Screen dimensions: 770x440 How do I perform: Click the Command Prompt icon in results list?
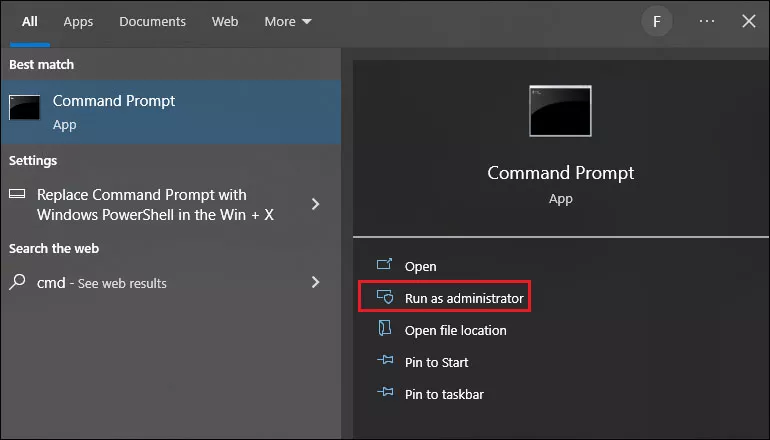25,108
